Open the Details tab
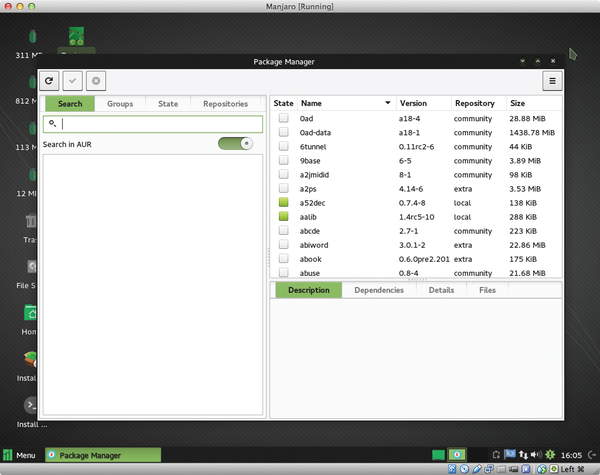600x475 pixels. [441, 290]
